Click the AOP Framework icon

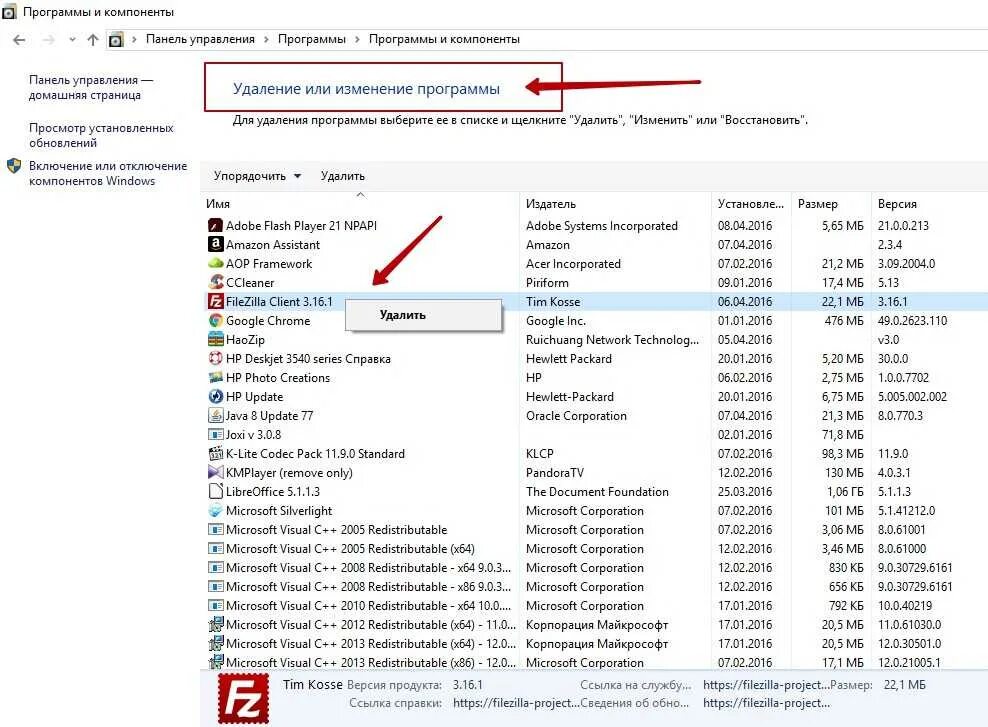[x=215, y=263]
